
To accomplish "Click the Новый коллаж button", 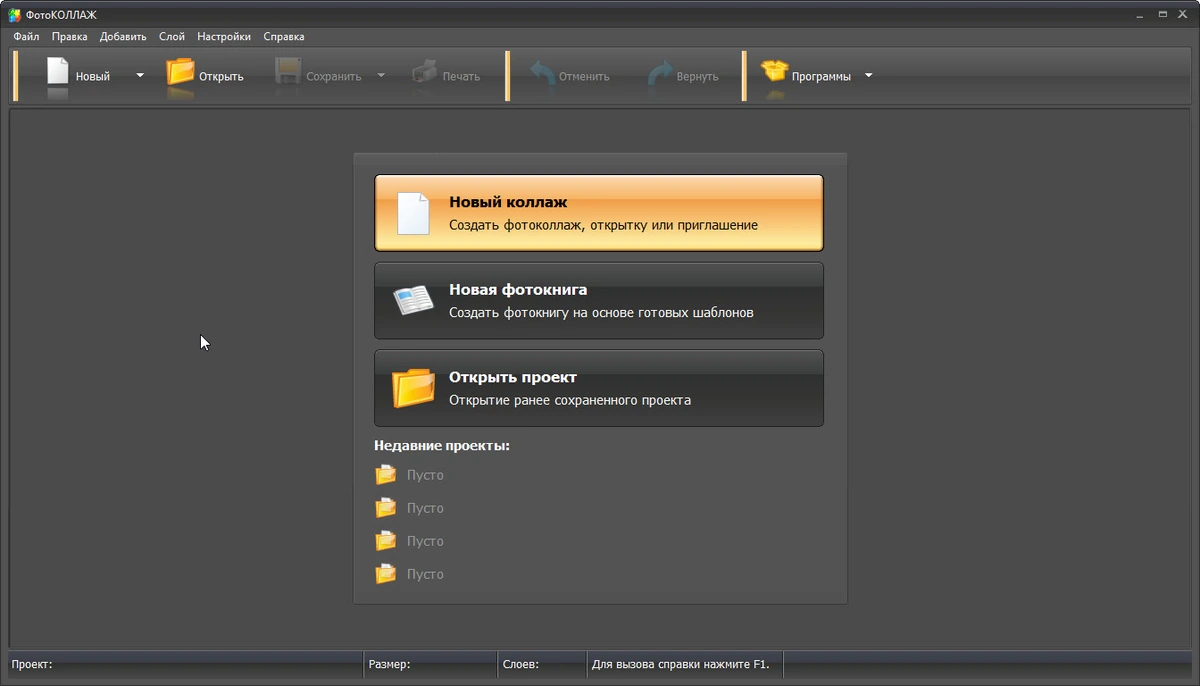I will click(599, 213).
